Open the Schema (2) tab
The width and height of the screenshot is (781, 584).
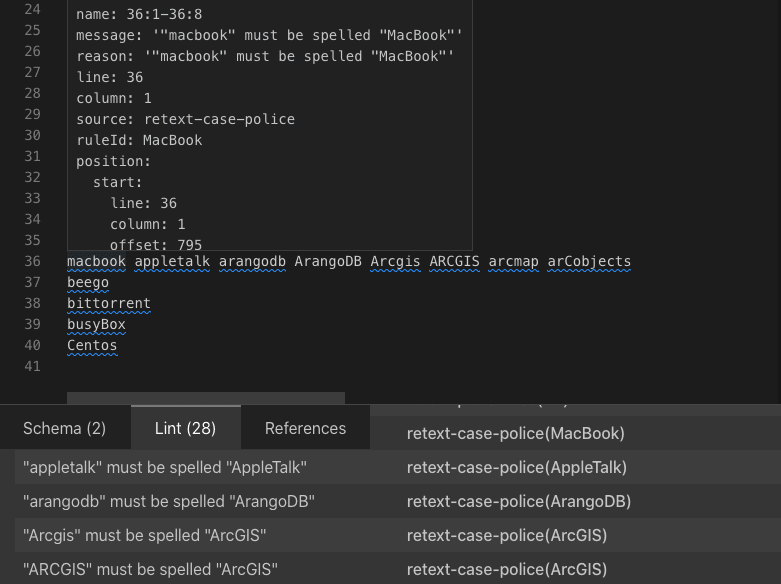pyautogui.click(x=65, y=428)
